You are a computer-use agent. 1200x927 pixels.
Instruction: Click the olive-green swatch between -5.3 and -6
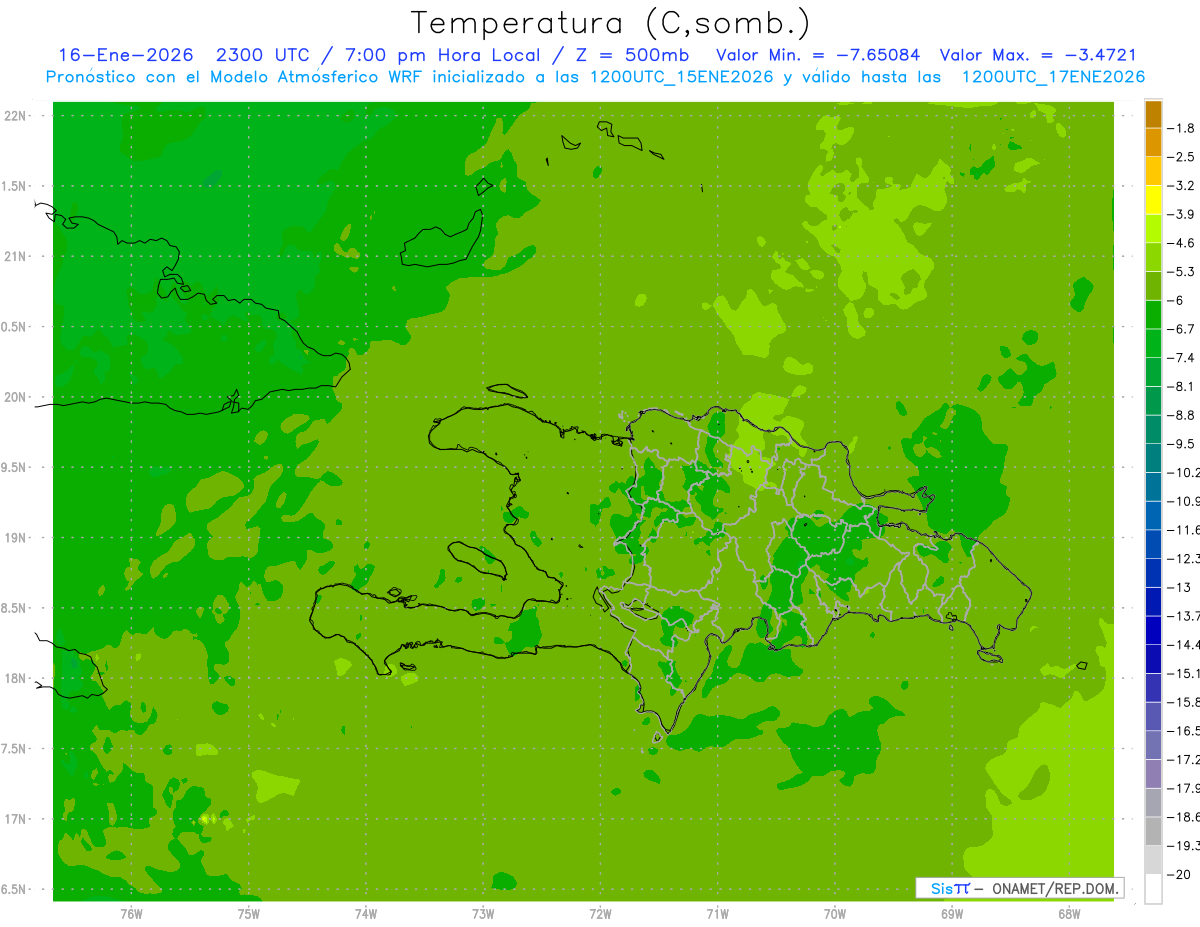pyautogui.click(x=1153, y=286)
